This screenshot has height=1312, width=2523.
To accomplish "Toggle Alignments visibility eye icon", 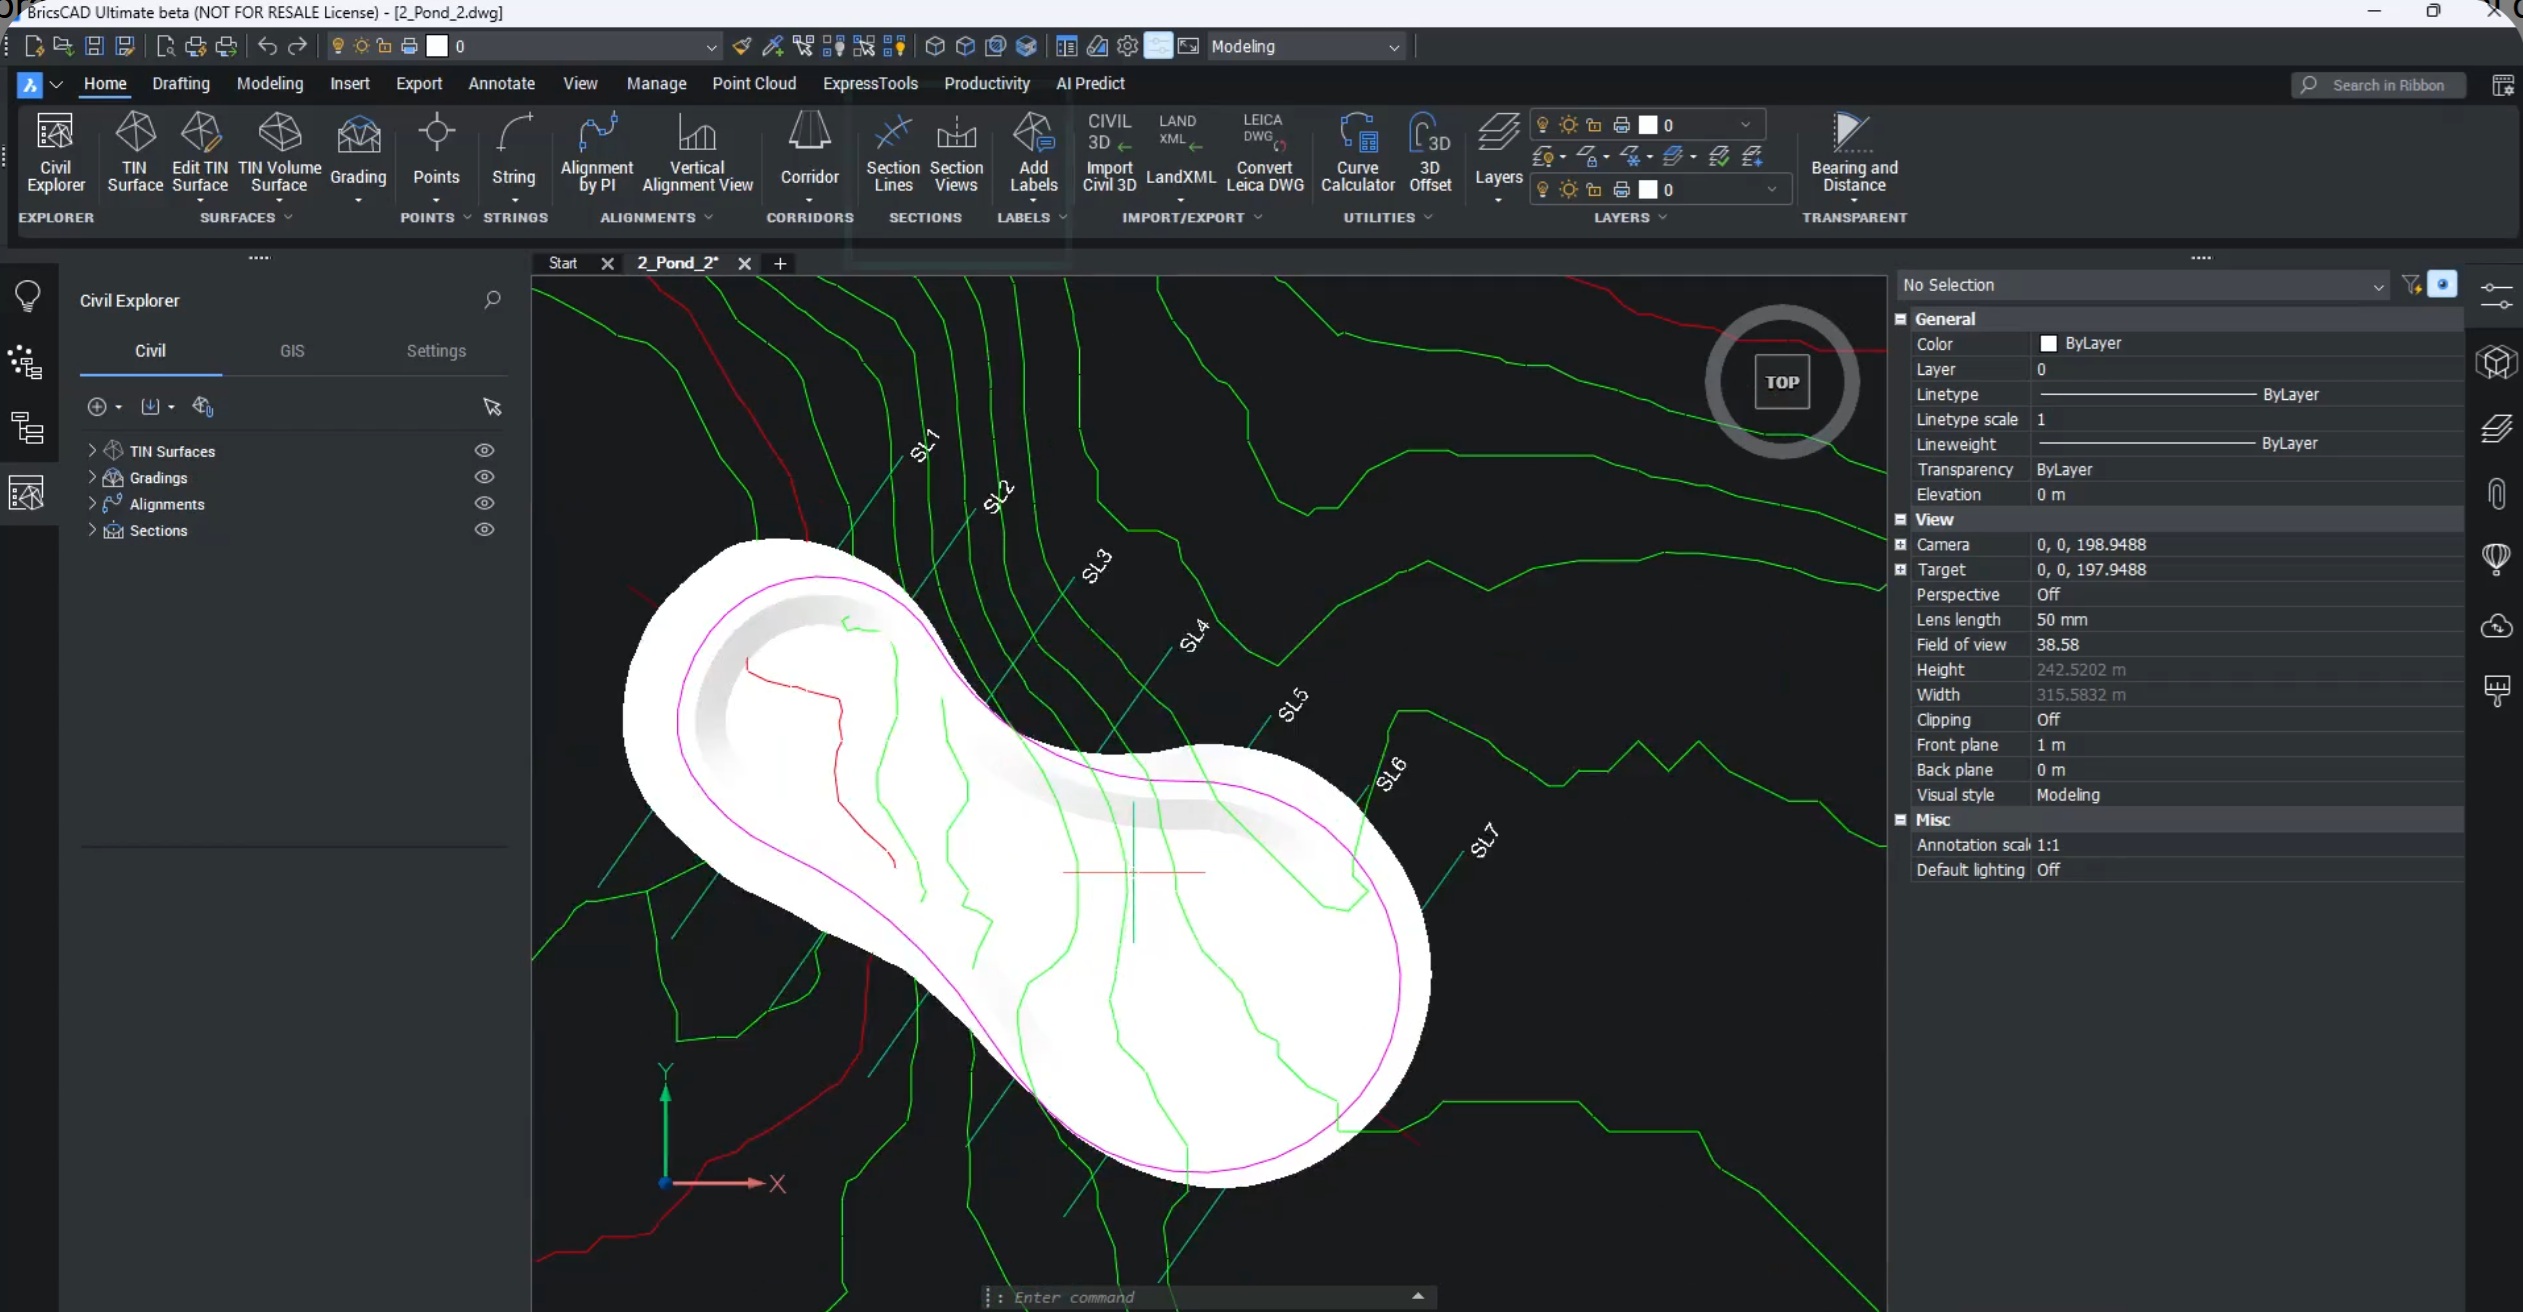I will [x=484, y=503].
